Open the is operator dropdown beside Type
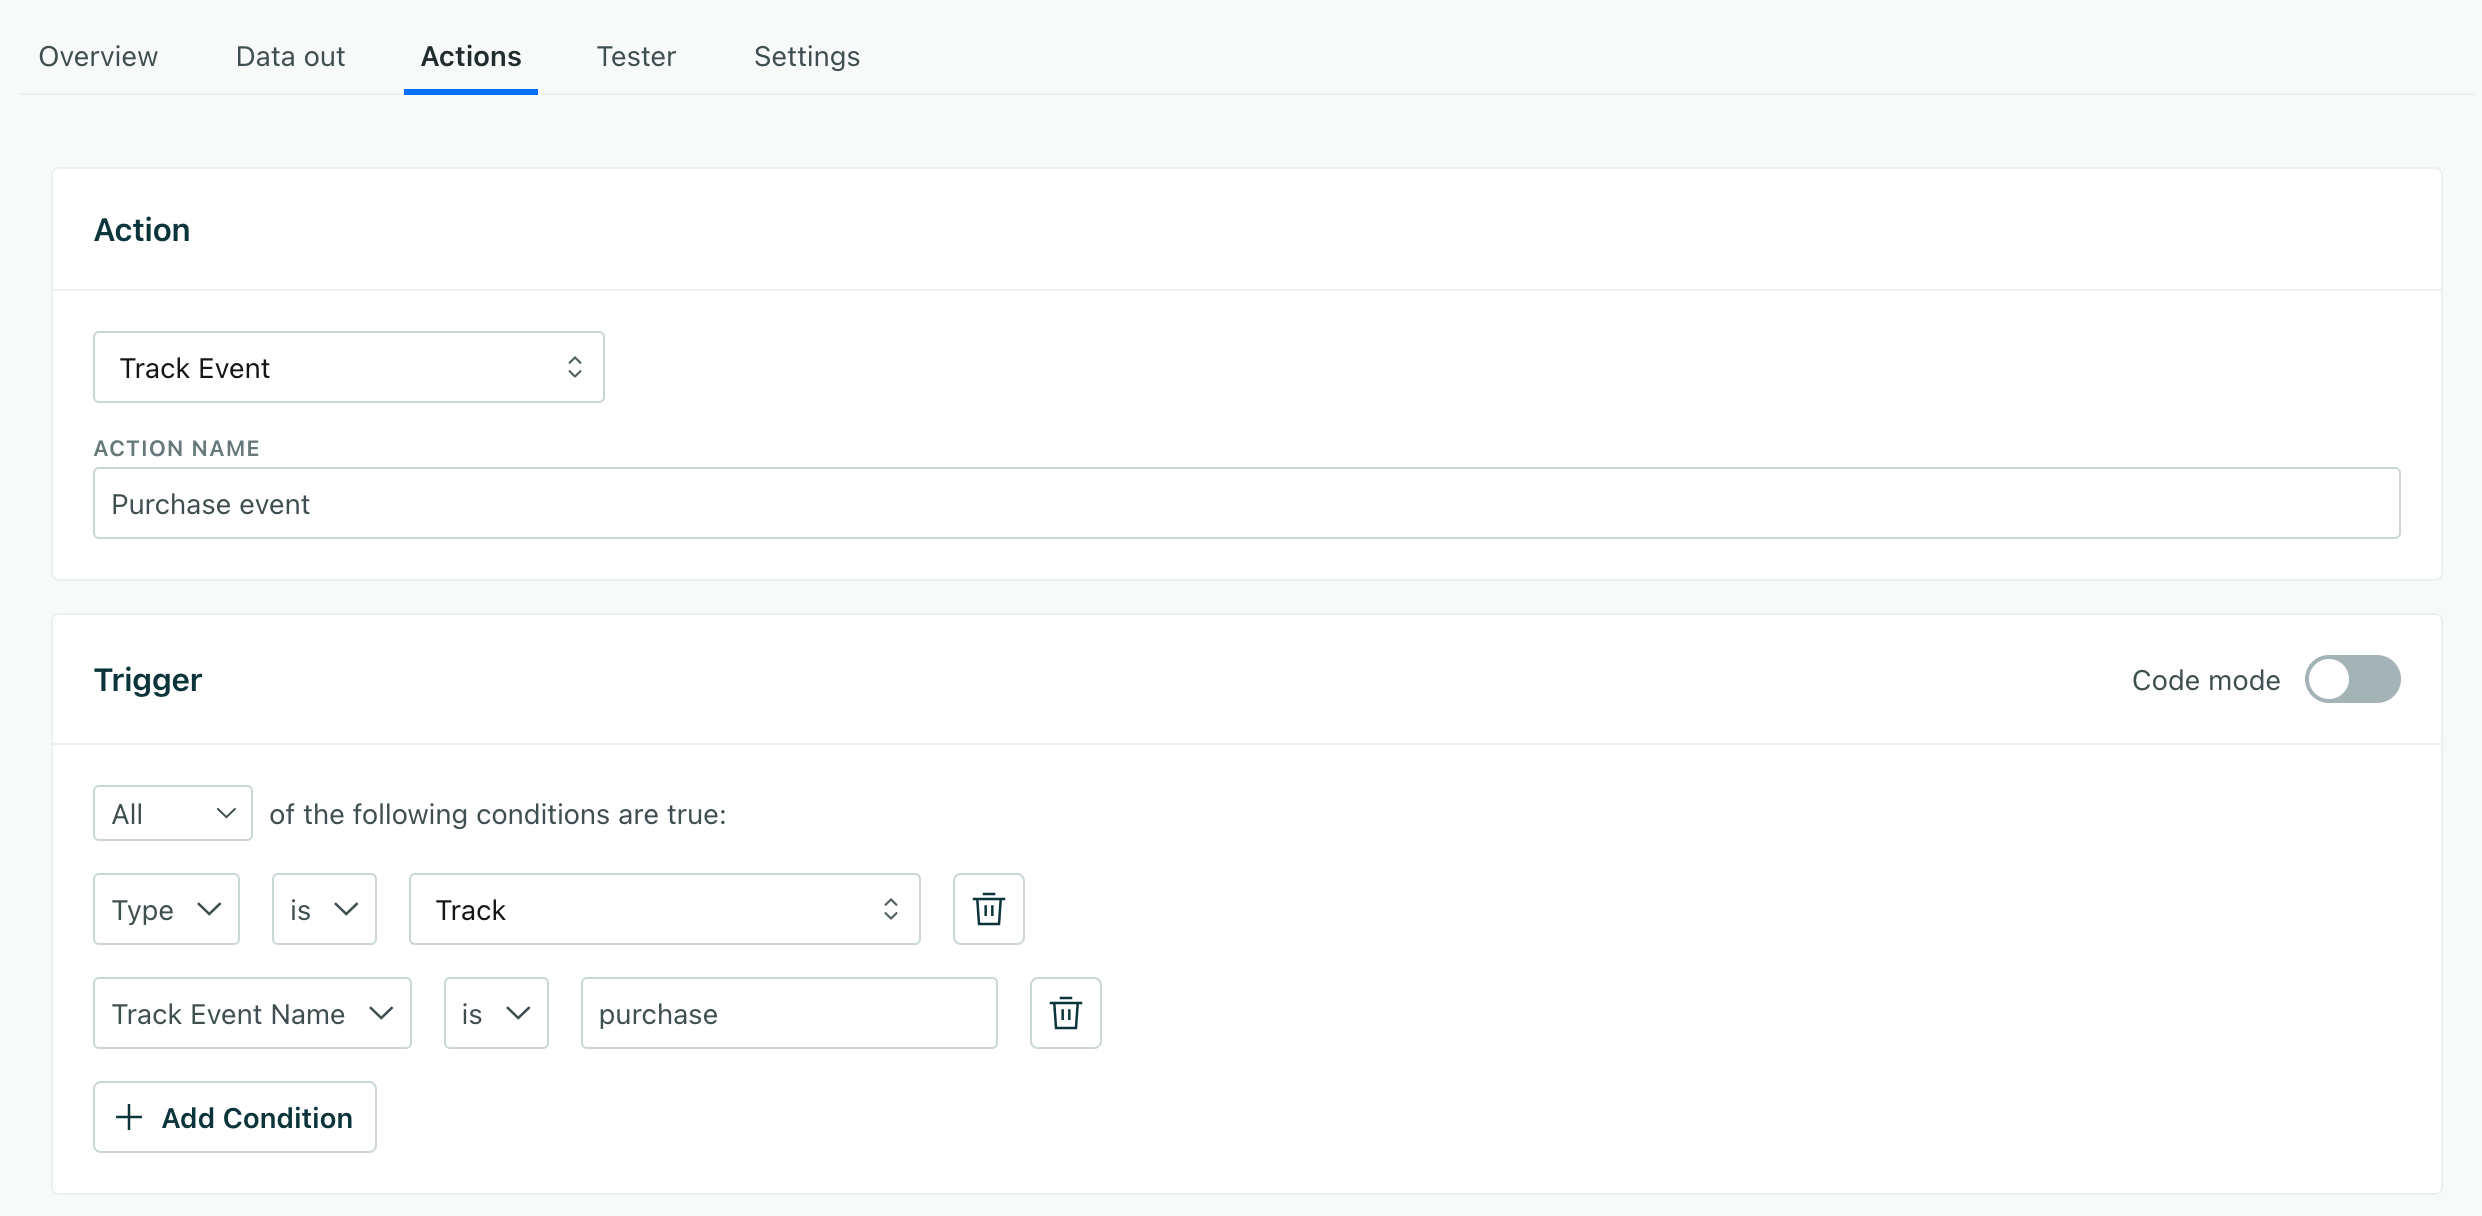 coord(323,909)
